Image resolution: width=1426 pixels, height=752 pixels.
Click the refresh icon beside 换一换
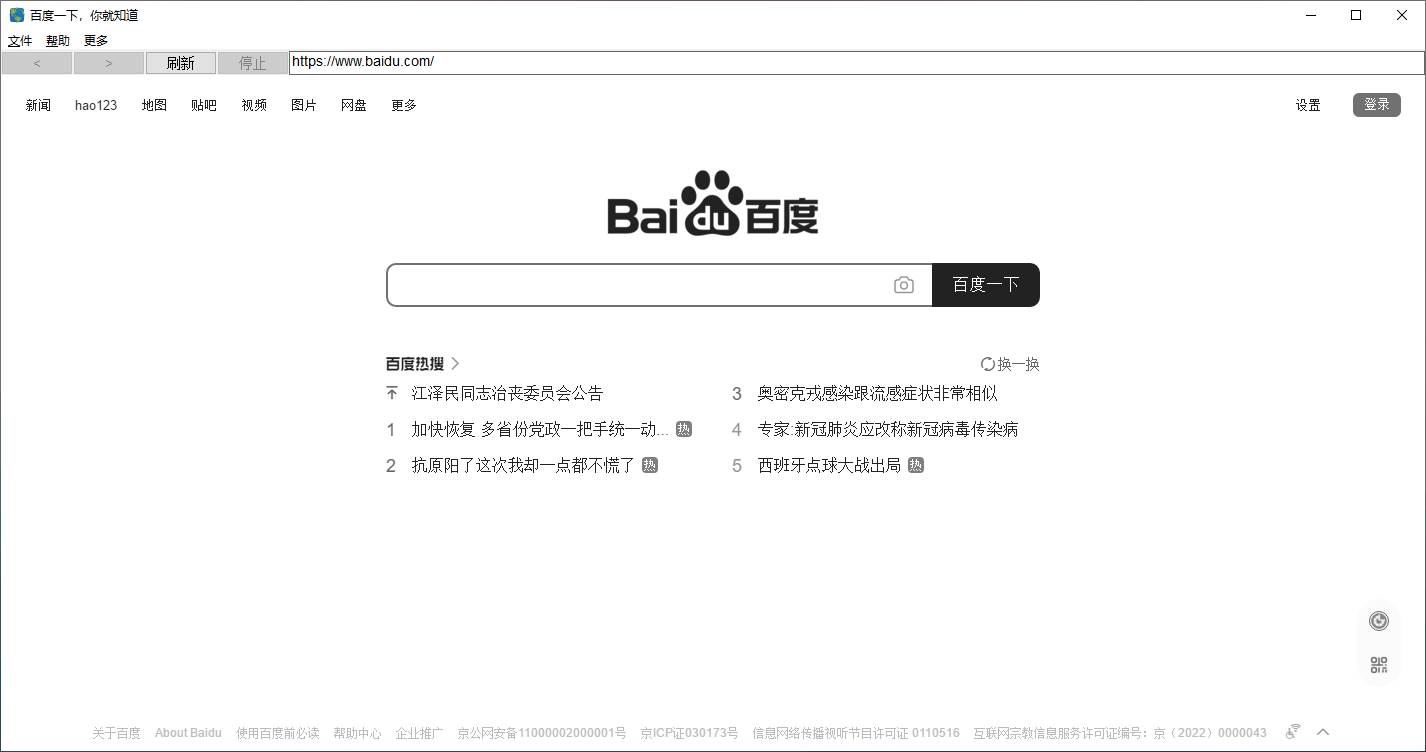pyautogui.click(x=988, y=364)
